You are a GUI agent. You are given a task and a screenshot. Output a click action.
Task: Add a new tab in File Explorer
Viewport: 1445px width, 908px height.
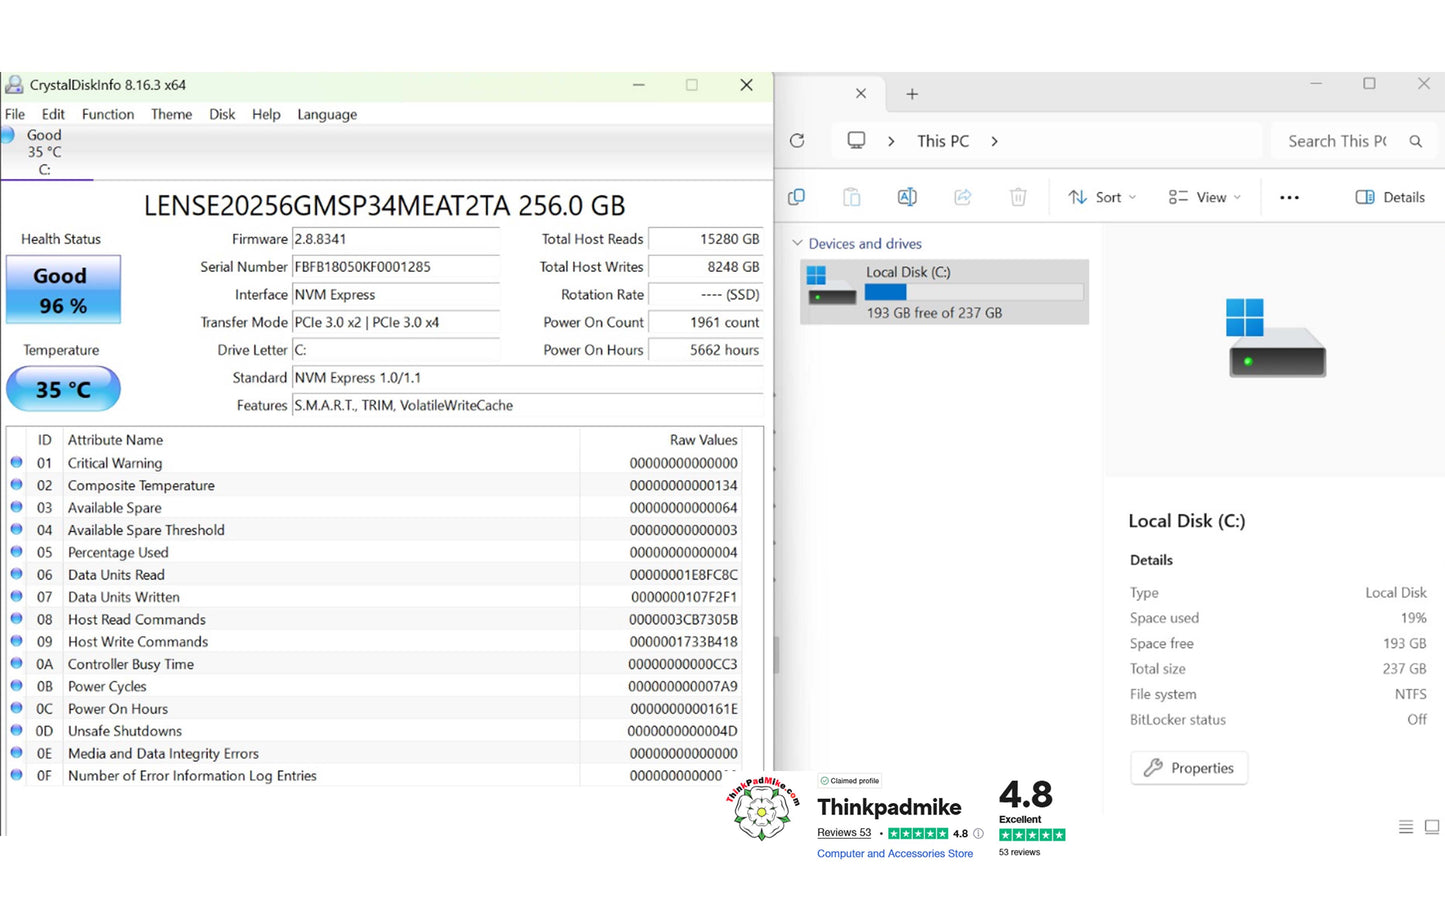[912, 93]
